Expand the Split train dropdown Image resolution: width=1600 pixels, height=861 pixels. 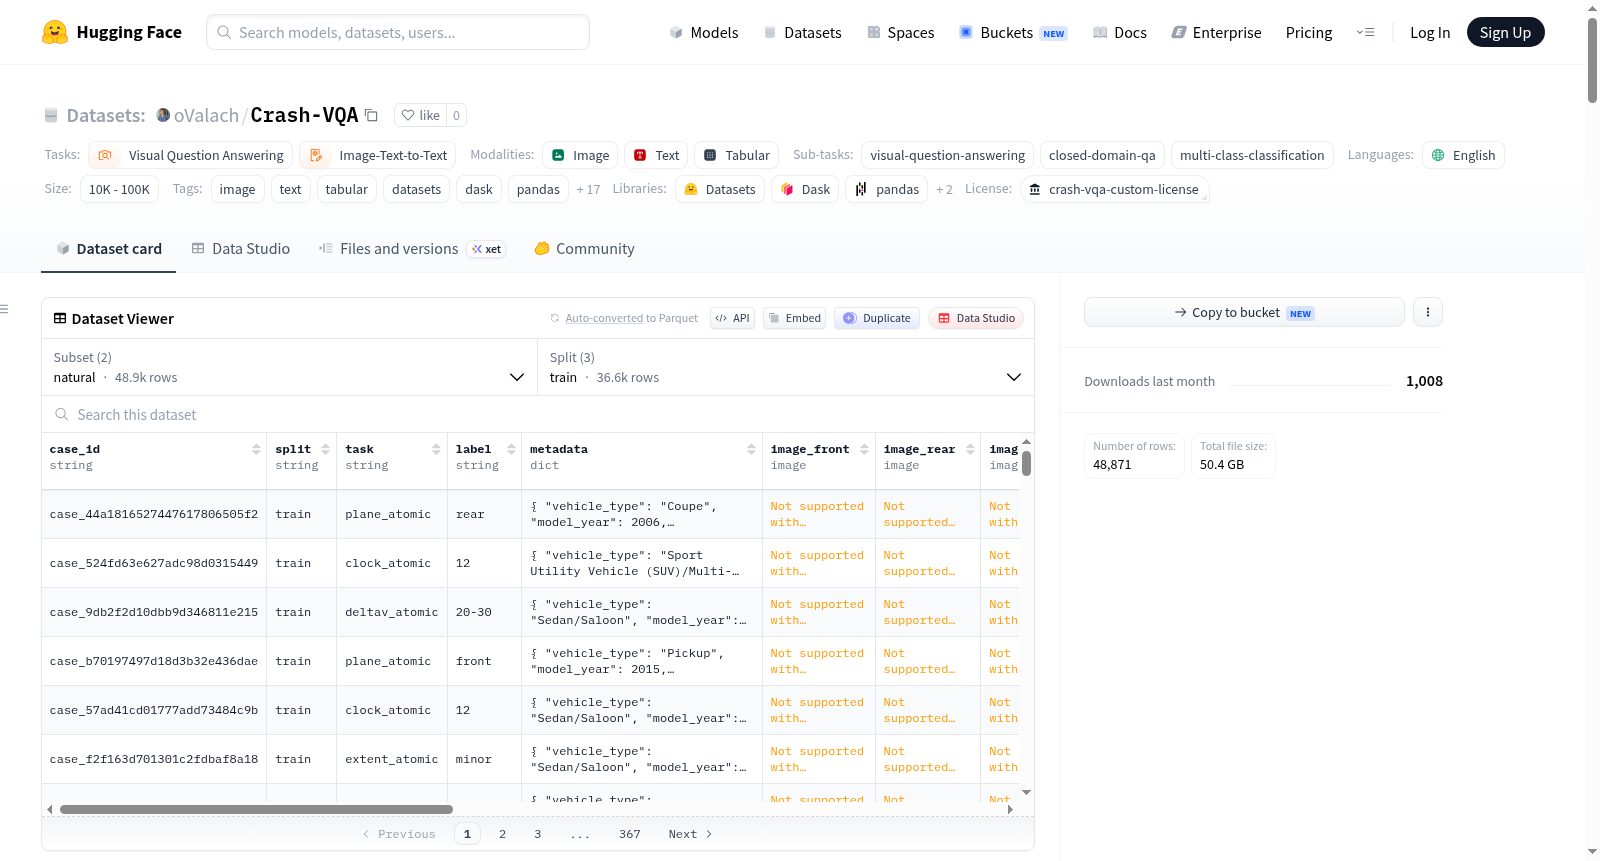tap(786, 367)
